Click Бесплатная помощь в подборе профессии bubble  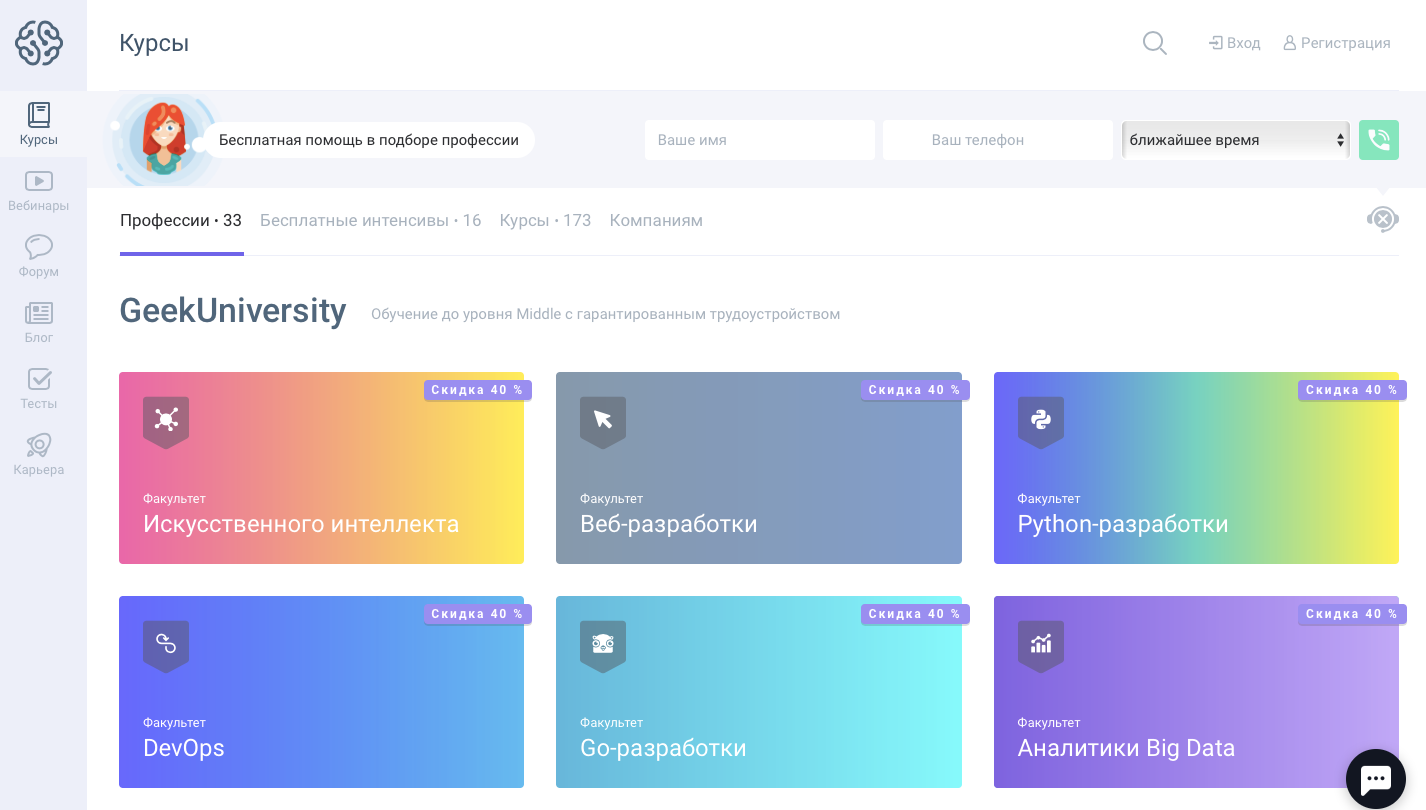(369, 140)
